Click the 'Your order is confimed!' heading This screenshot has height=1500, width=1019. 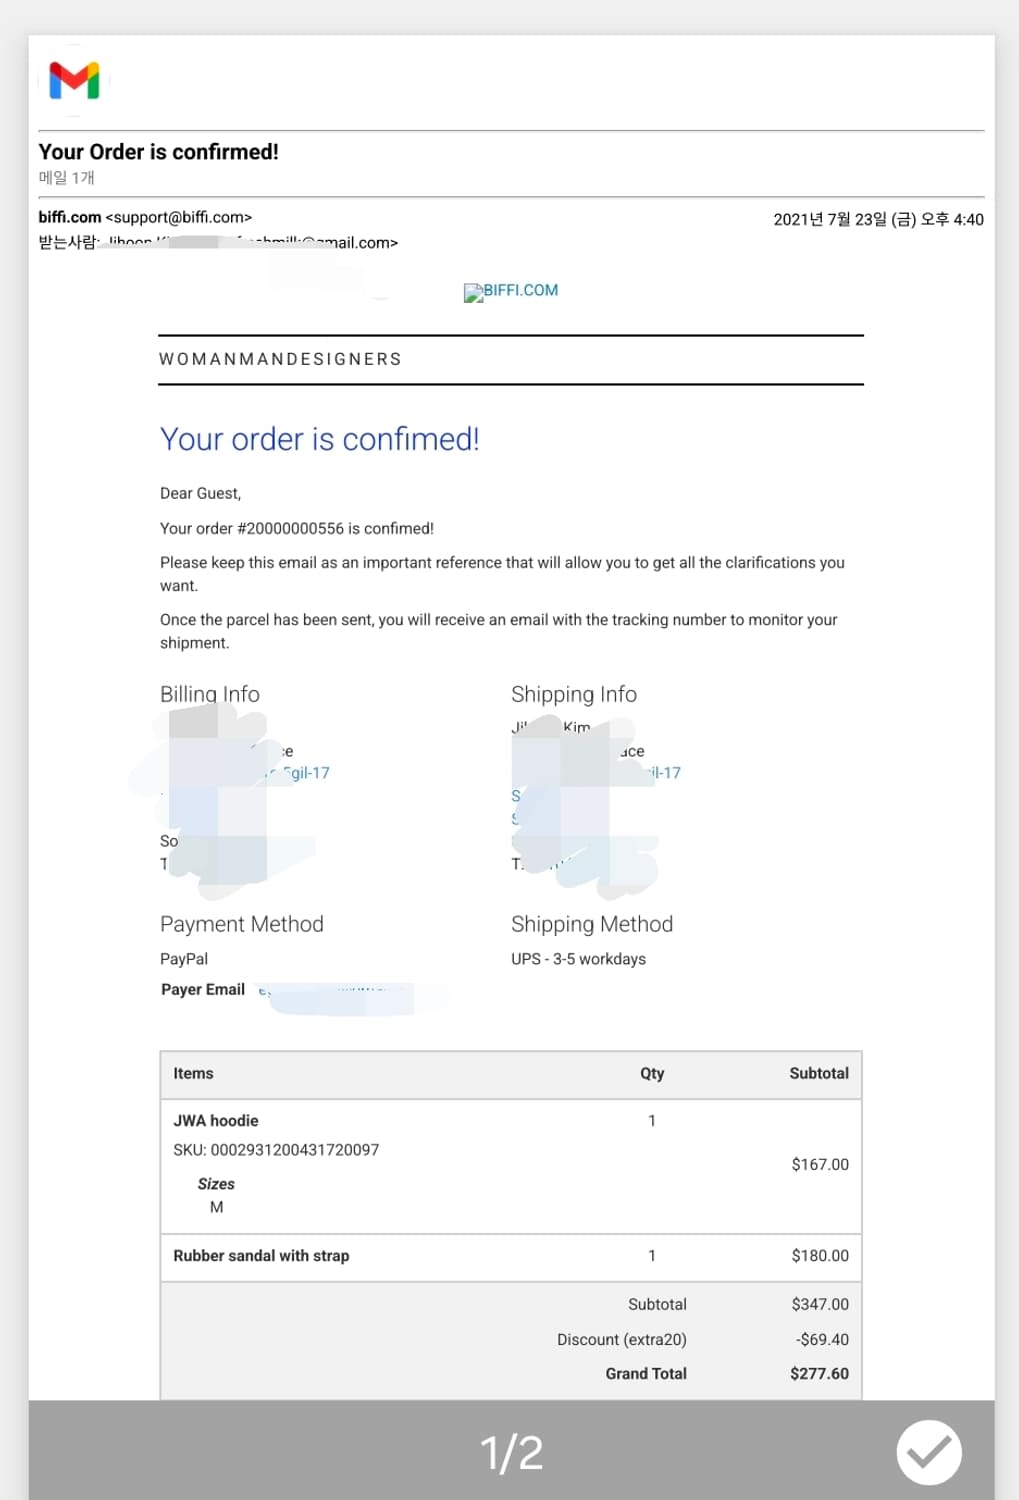tap(319, 439)
